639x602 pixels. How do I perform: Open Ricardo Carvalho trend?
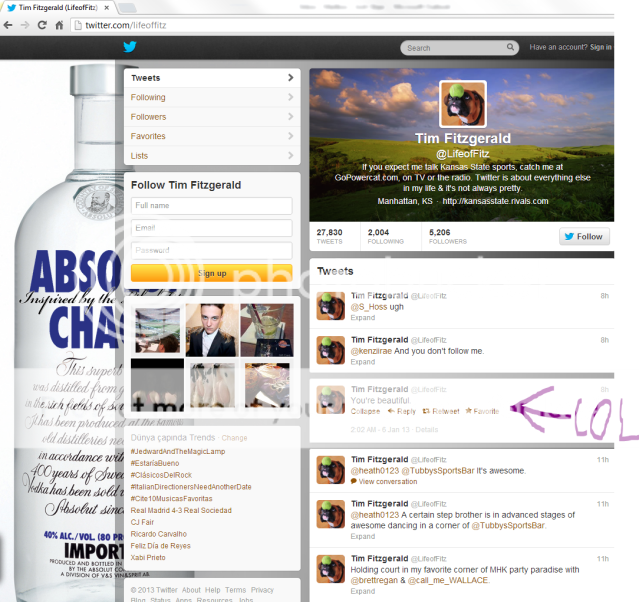pos(159,534)
